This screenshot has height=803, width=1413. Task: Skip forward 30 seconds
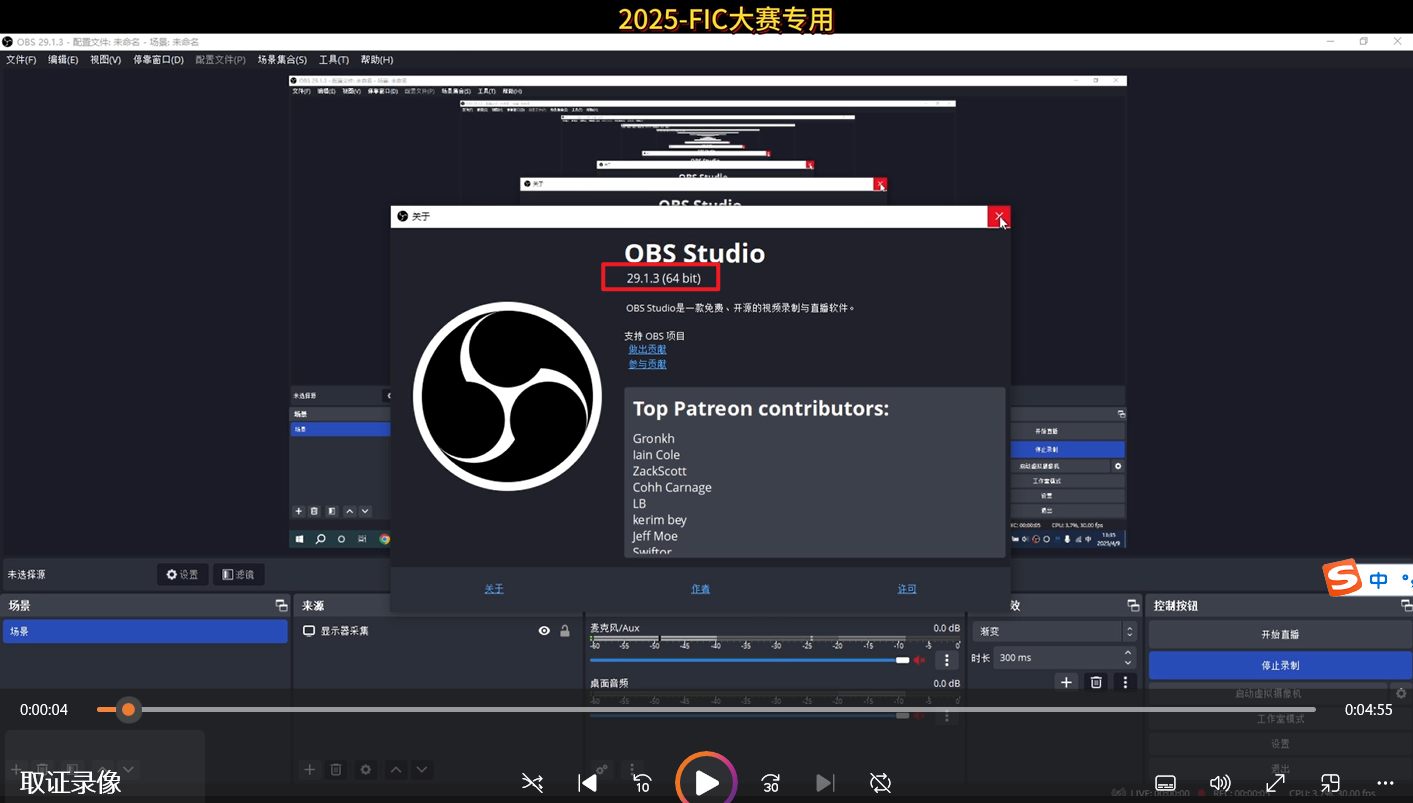coord(770,783)
